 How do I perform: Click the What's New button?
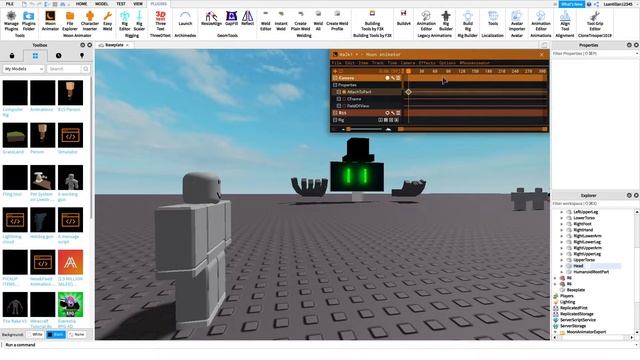572,4
